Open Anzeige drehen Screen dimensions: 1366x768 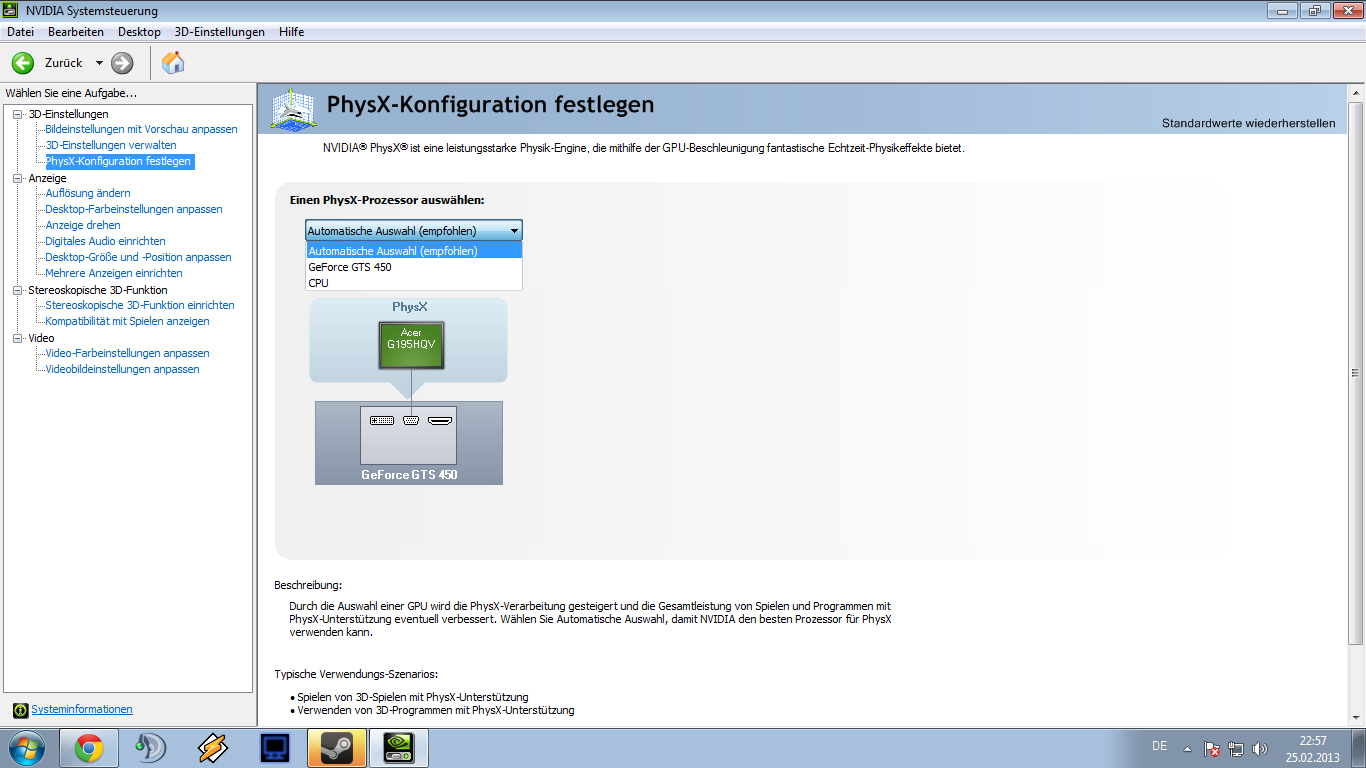pos(83,225)
